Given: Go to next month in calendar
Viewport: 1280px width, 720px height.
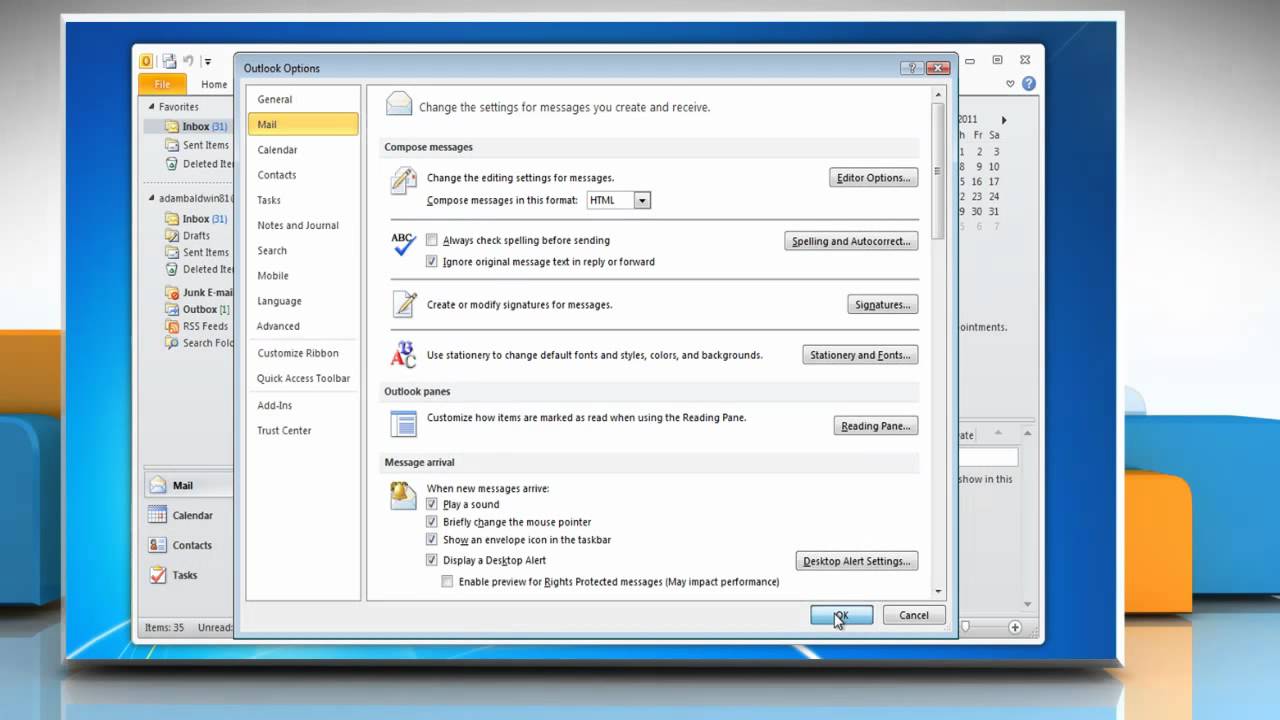Looking at the screenshot, I should 1004,120.
